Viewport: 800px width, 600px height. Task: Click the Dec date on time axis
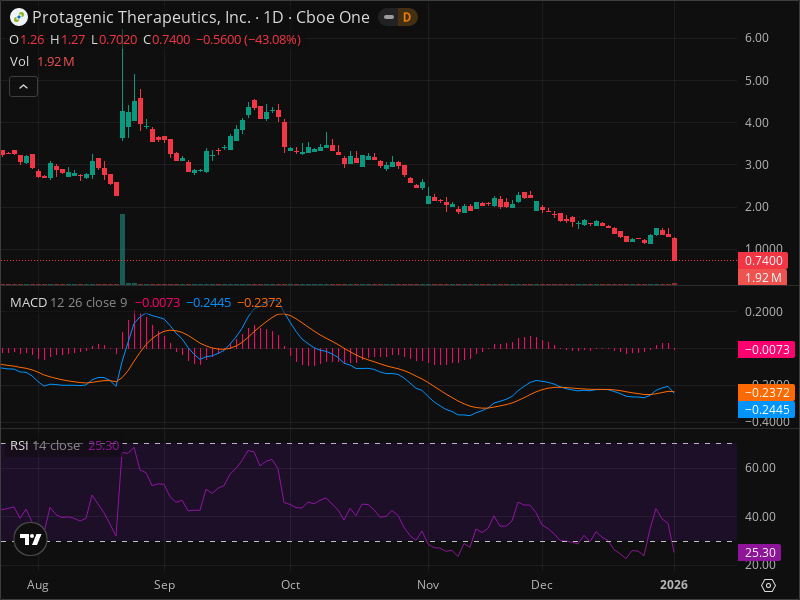click(541, 585)
